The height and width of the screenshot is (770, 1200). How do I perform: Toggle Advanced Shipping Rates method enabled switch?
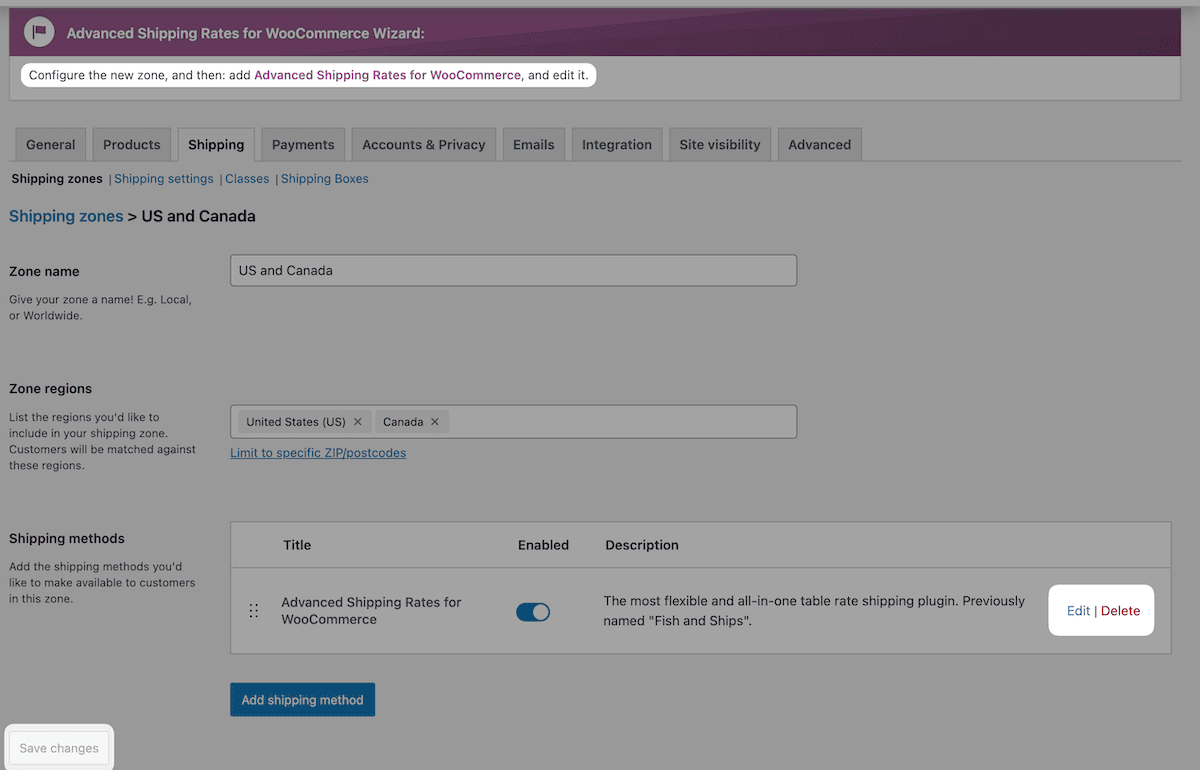pyautogui.click(x=533, y=612)
